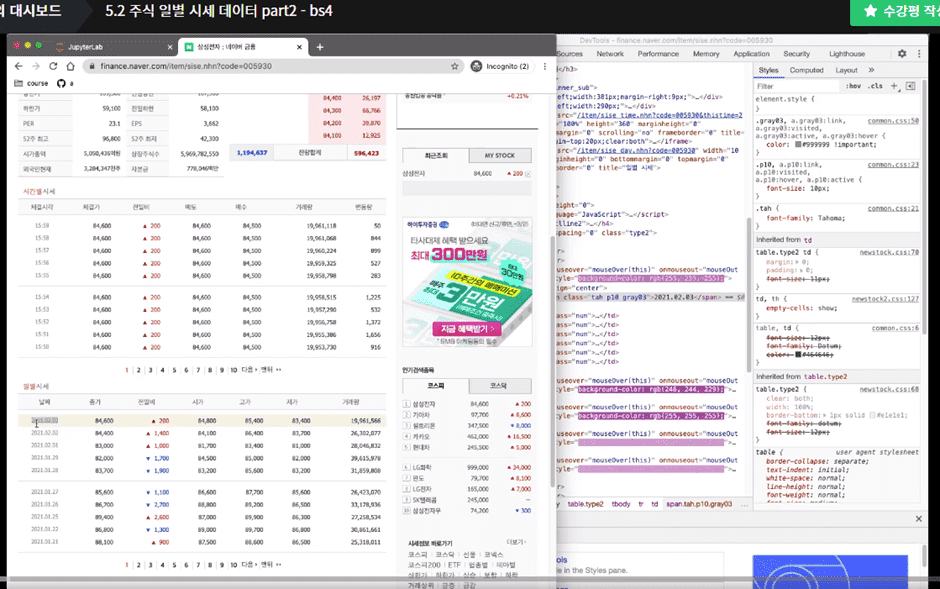Close the JupyterLab browser tab
This screenshot has height=589, width=940.
tap(170, 47)
